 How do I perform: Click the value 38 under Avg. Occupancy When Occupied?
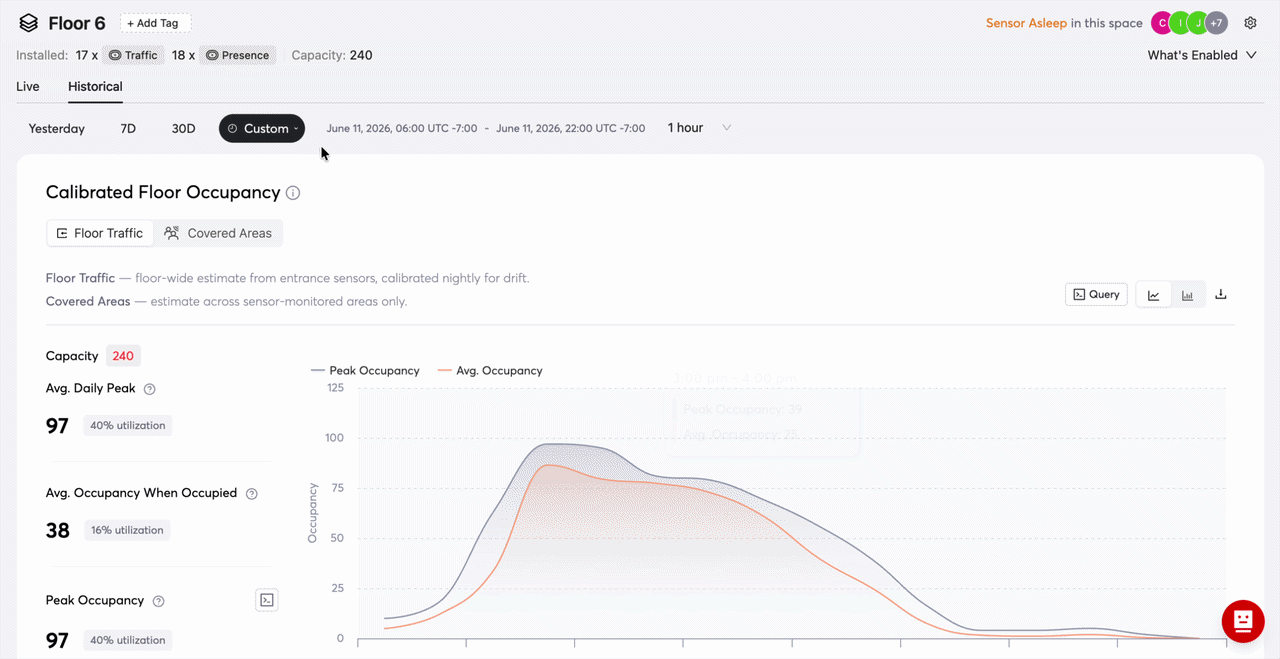[x=58, y=530]
